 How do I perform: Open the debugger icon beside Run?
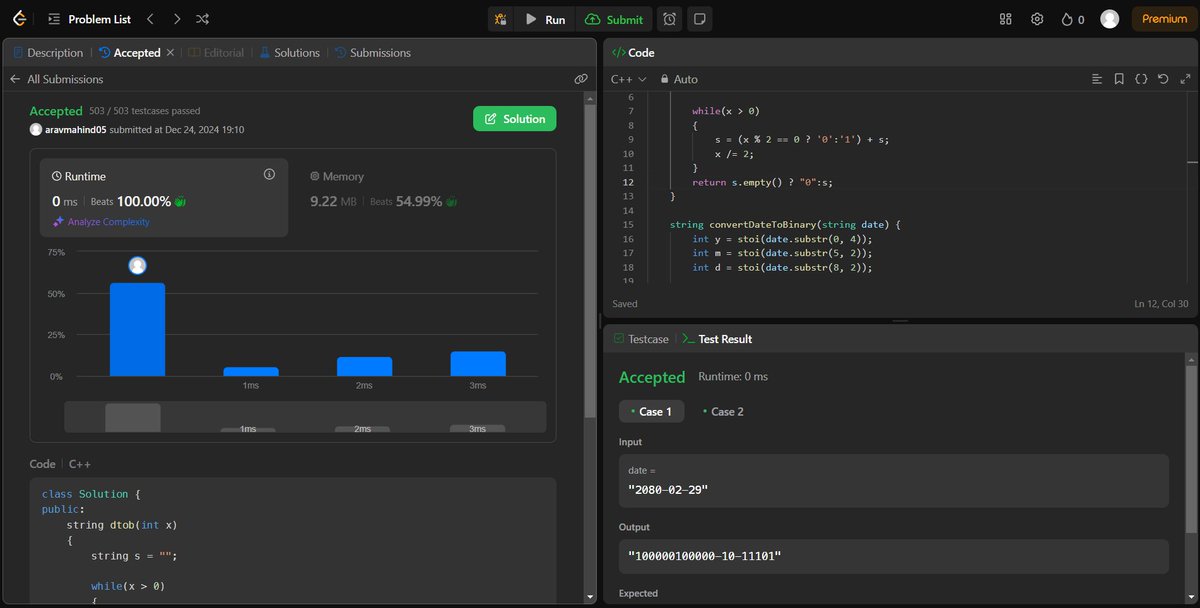tap(501, 18)
